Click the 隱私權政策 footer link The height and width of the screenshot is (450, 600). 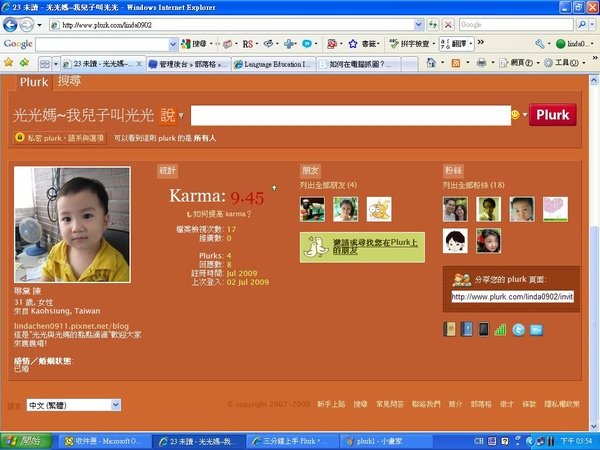(562, 404)
